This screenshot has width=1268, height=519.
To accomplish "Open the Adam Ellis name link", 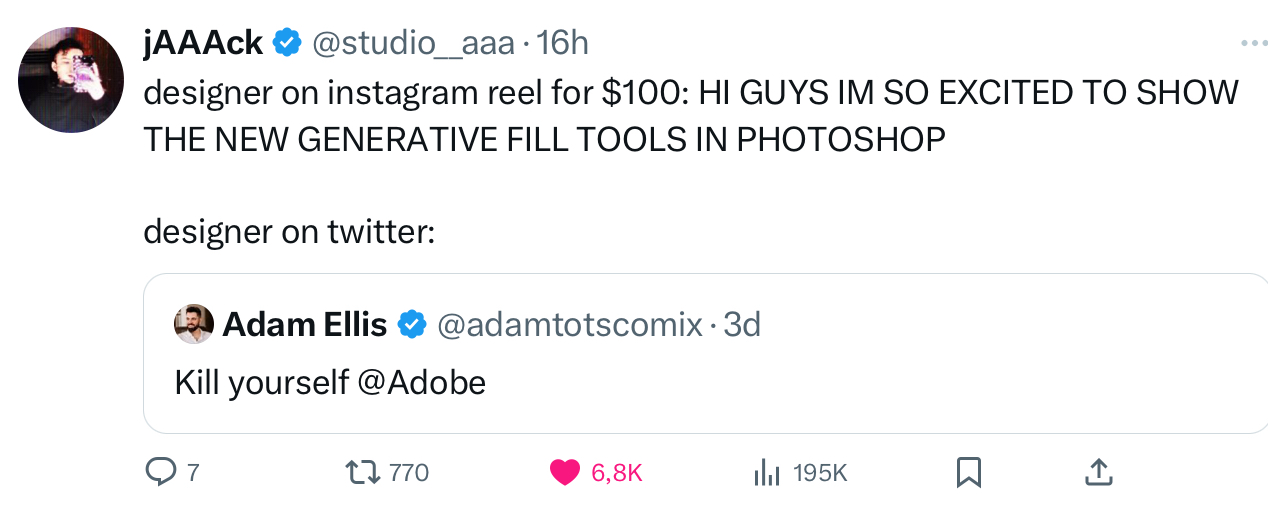I will click(x=304, y=324).
